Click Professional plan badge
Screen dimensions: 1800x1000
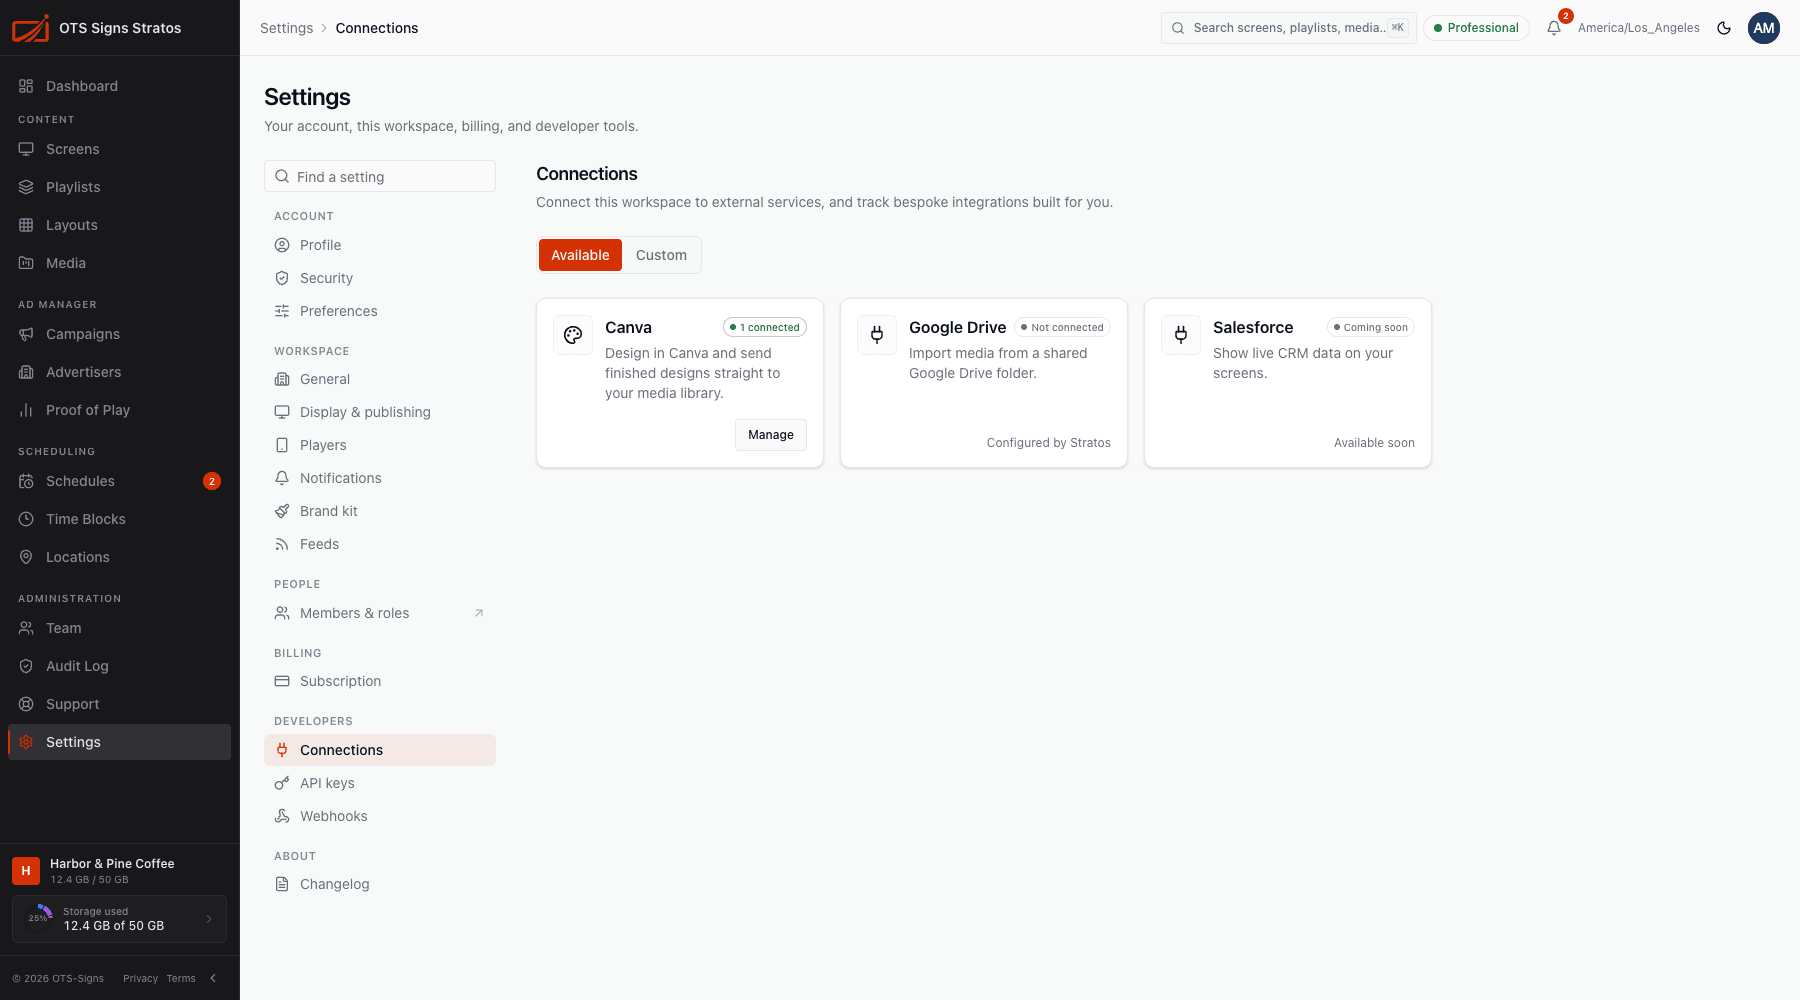click(1476, 28)
